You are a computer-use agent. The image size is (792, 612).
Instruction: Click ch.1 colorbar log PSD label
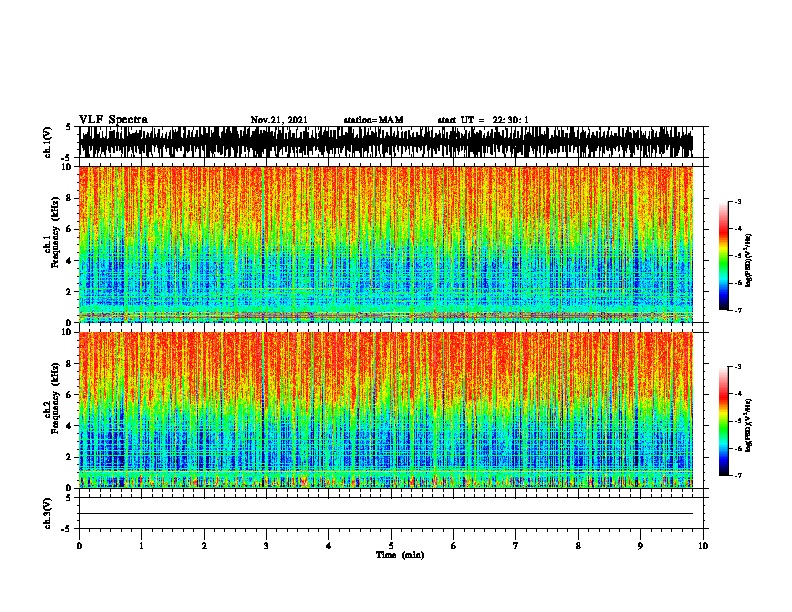pyautogui.click(x=748, y=260)
